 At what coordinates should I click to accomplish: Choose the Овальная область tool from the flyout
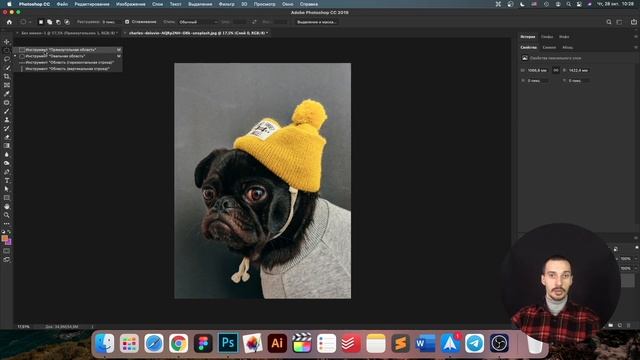pyautogui.click(x=67, y=56)
